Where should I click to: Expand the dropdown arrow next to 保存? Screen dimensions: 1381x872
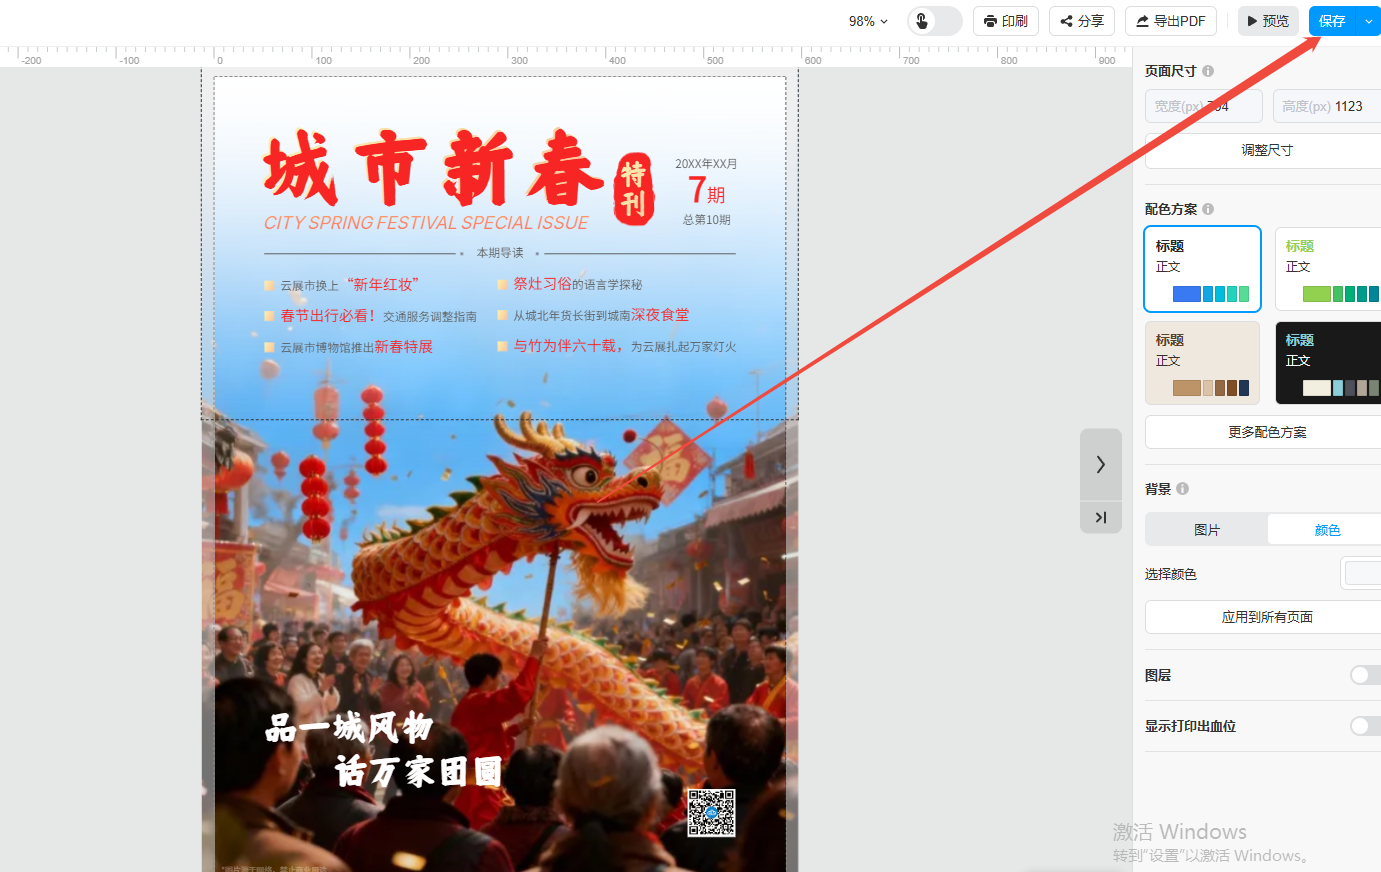(1369, 21)
